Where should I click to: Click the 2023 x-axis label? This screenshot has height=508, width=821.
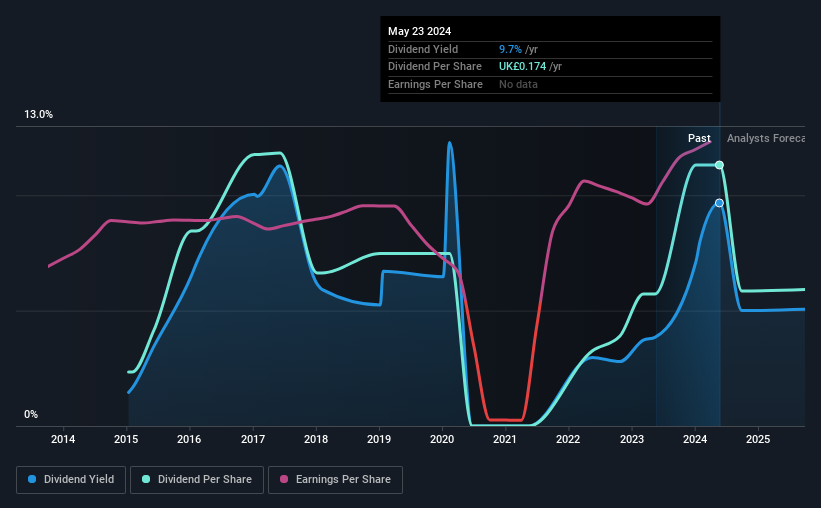632,439
